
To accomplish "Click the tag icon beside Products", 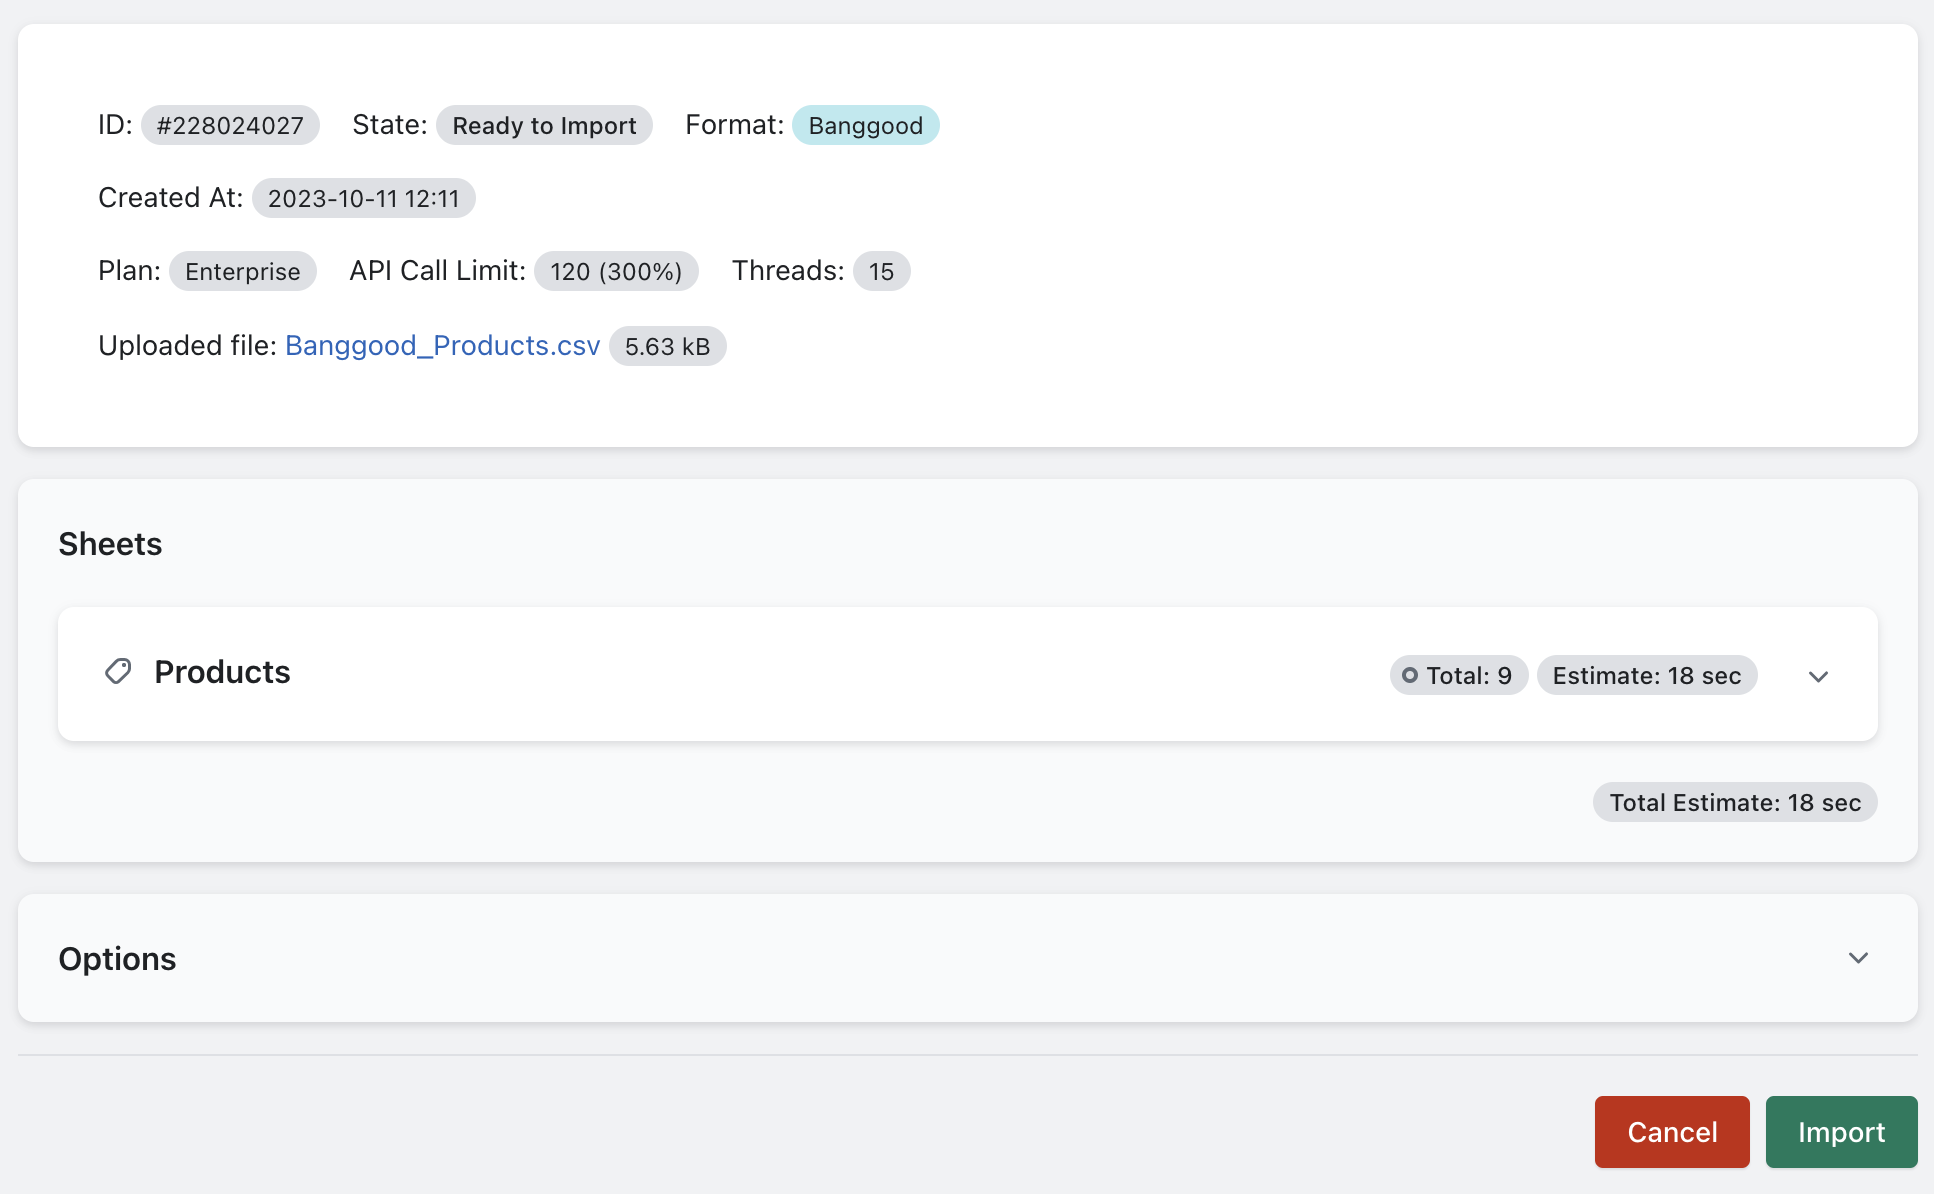I will click(x=117, y=672).
